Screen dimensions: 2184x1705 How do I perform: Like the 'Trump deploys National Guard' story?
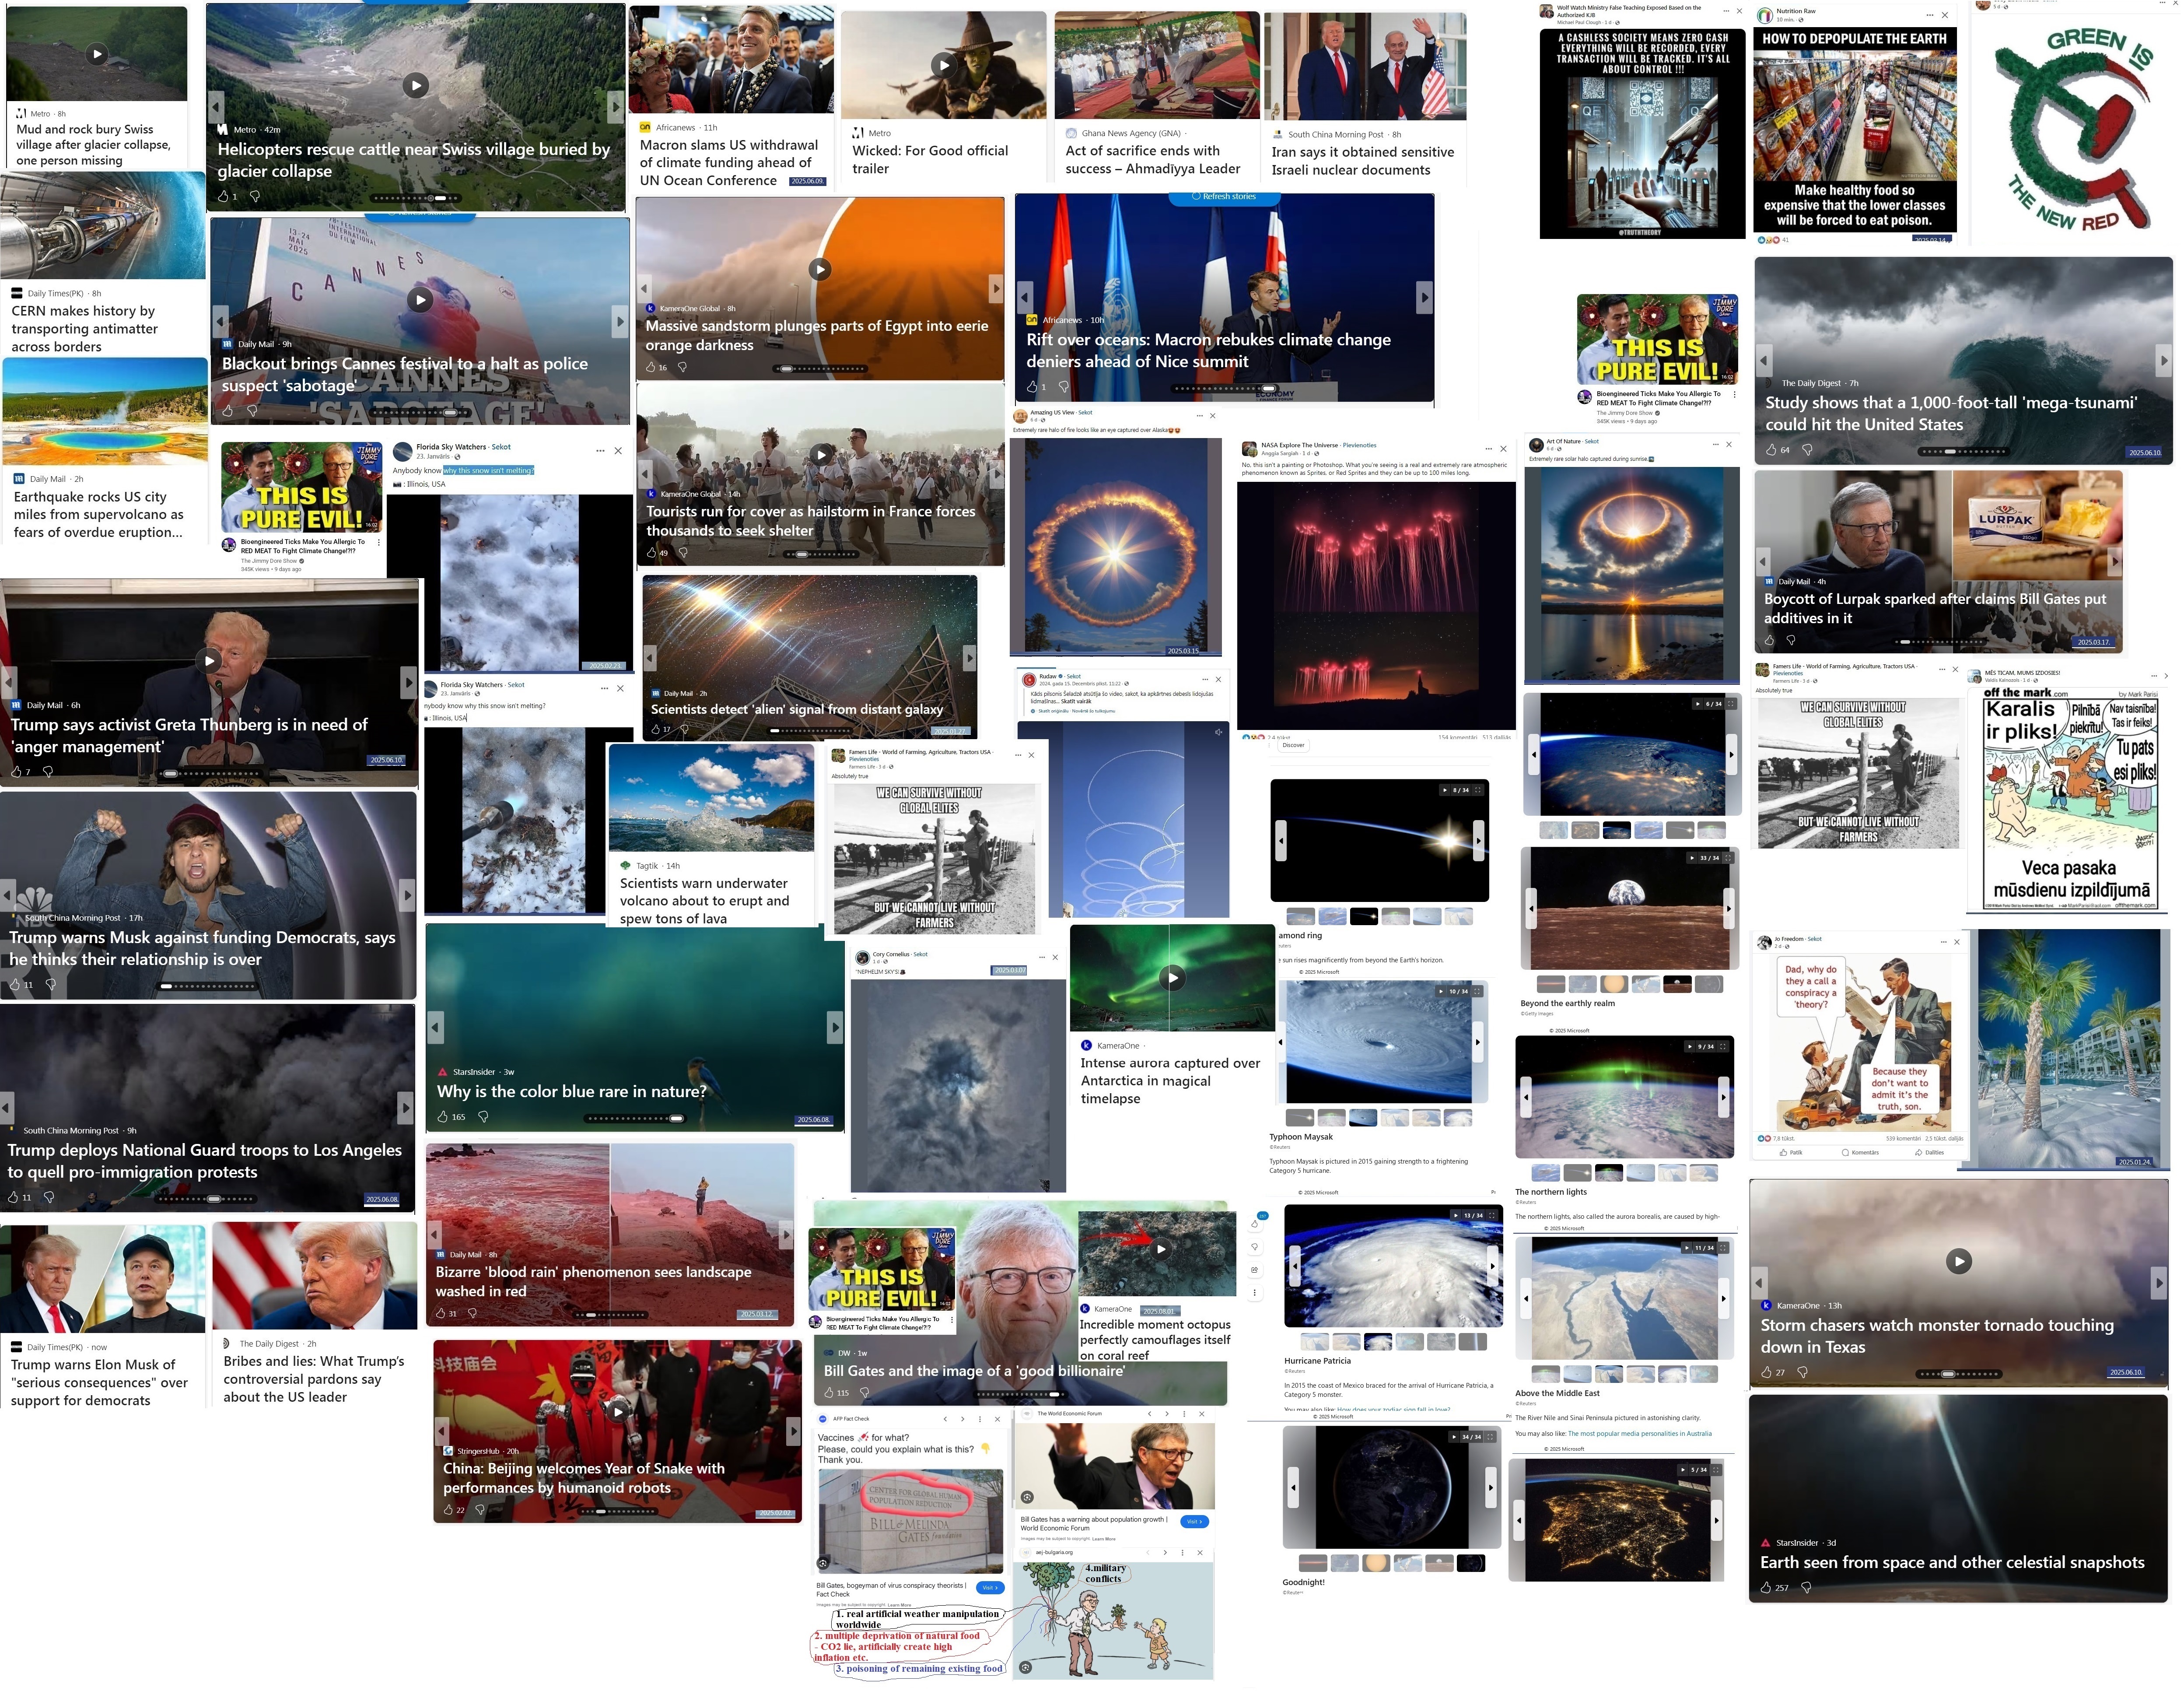(x=13, y=1197)
